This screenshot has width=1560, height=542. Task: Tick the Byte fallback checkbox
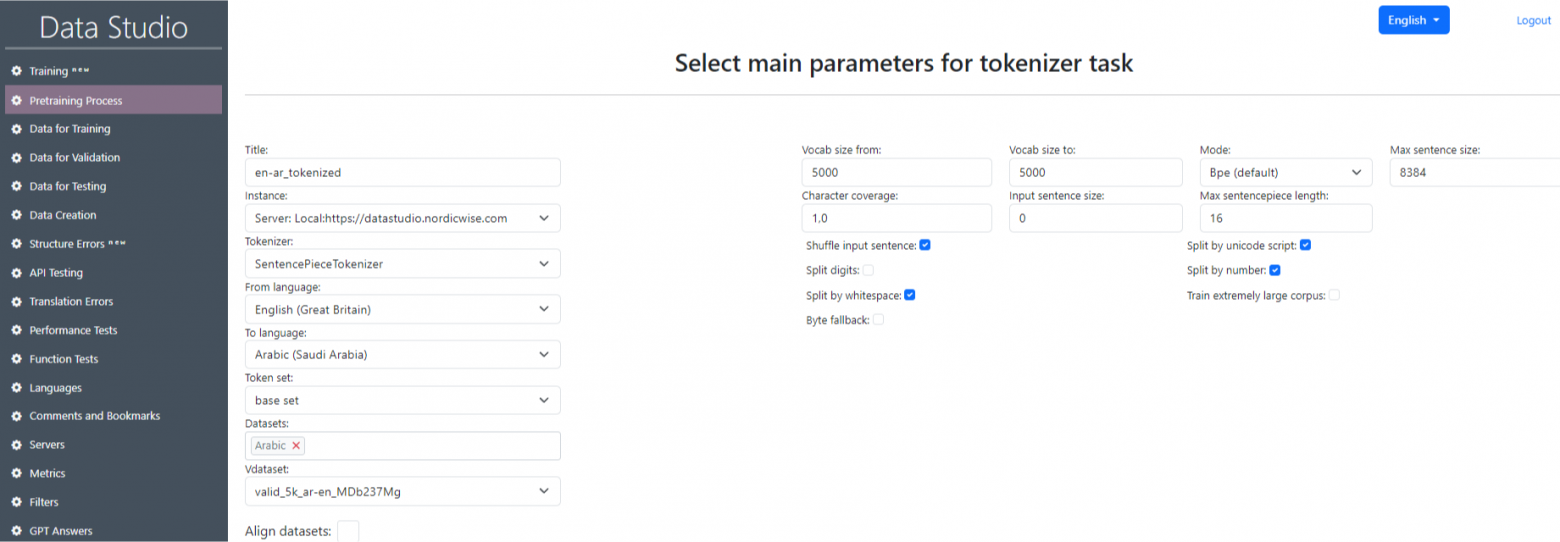point(878,320)
